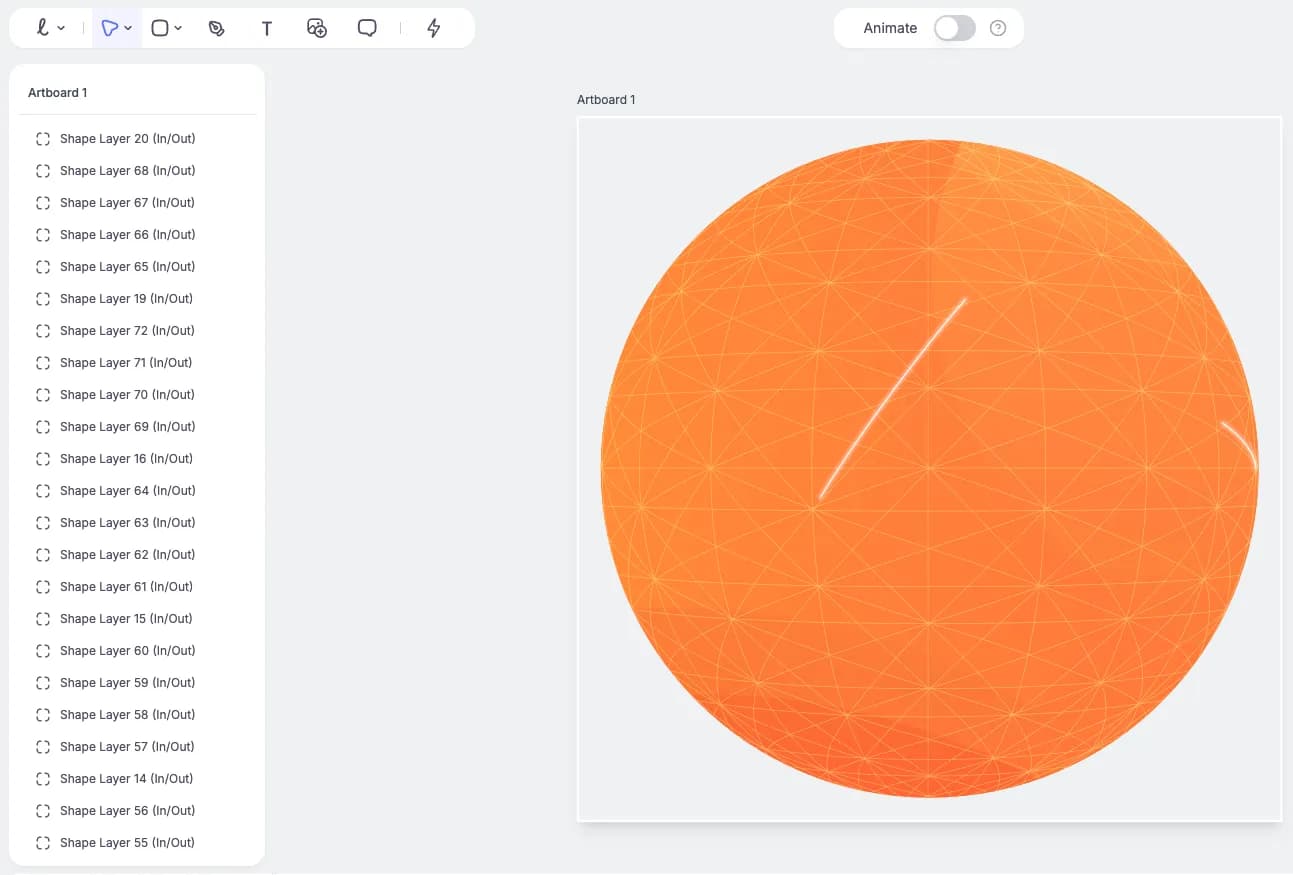The width and height of the screenshot is (1293, 875).
Task: Enable the Animate toggle
Action: pyautogui.click(x=954, y=28)
